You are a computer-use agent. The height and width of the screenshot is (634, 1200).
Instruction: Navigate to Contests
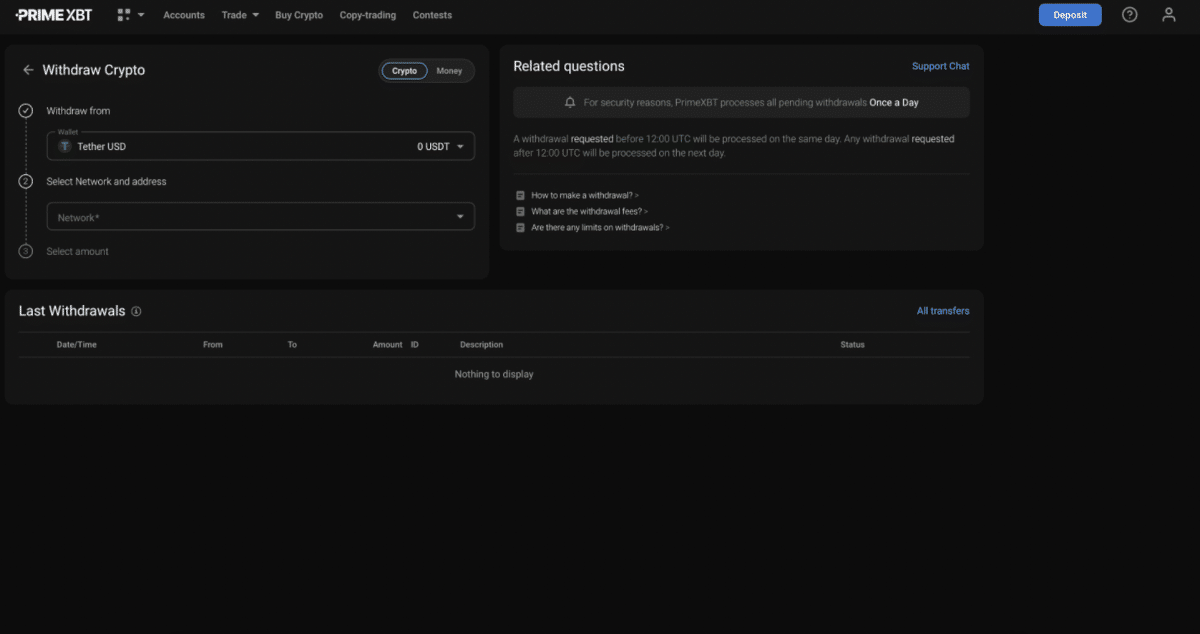(432, 15)
